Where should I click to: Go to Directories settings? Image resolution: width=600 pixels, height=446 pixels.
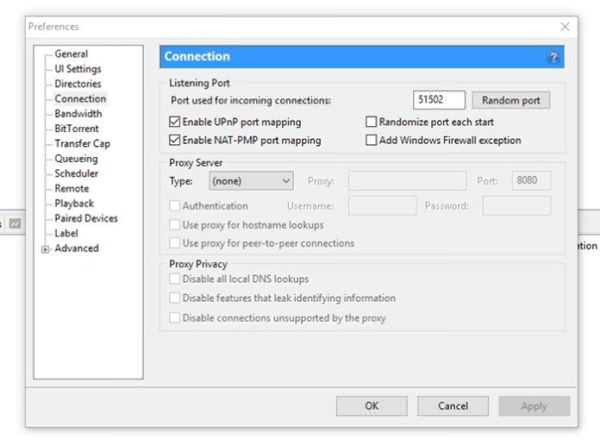[x=78, y=84]
